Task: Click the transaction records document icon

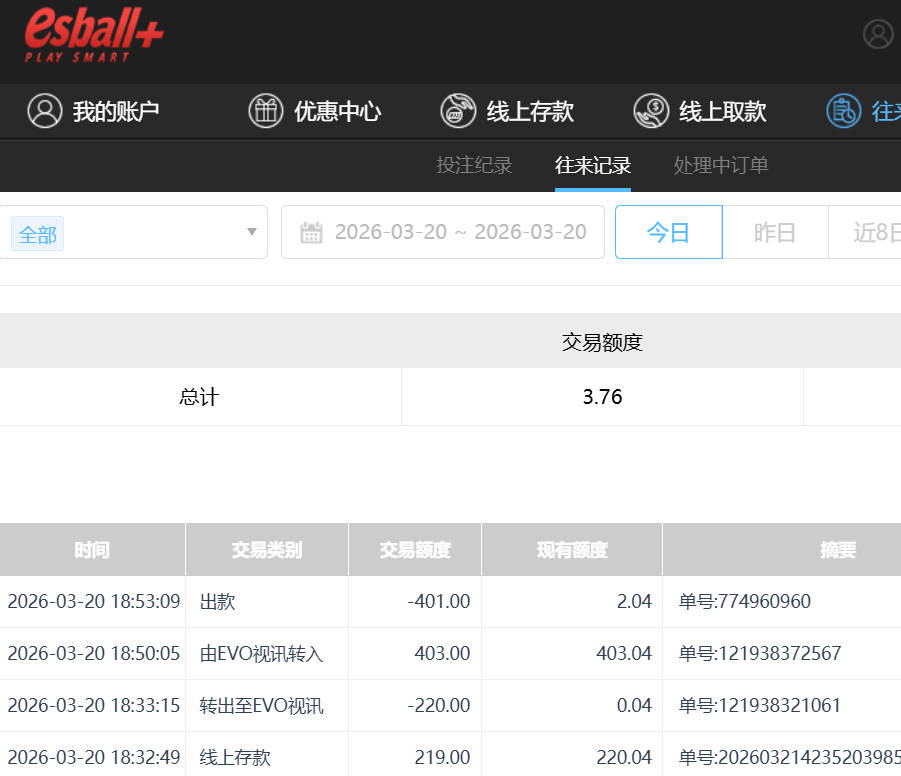Action: (843, 111)
